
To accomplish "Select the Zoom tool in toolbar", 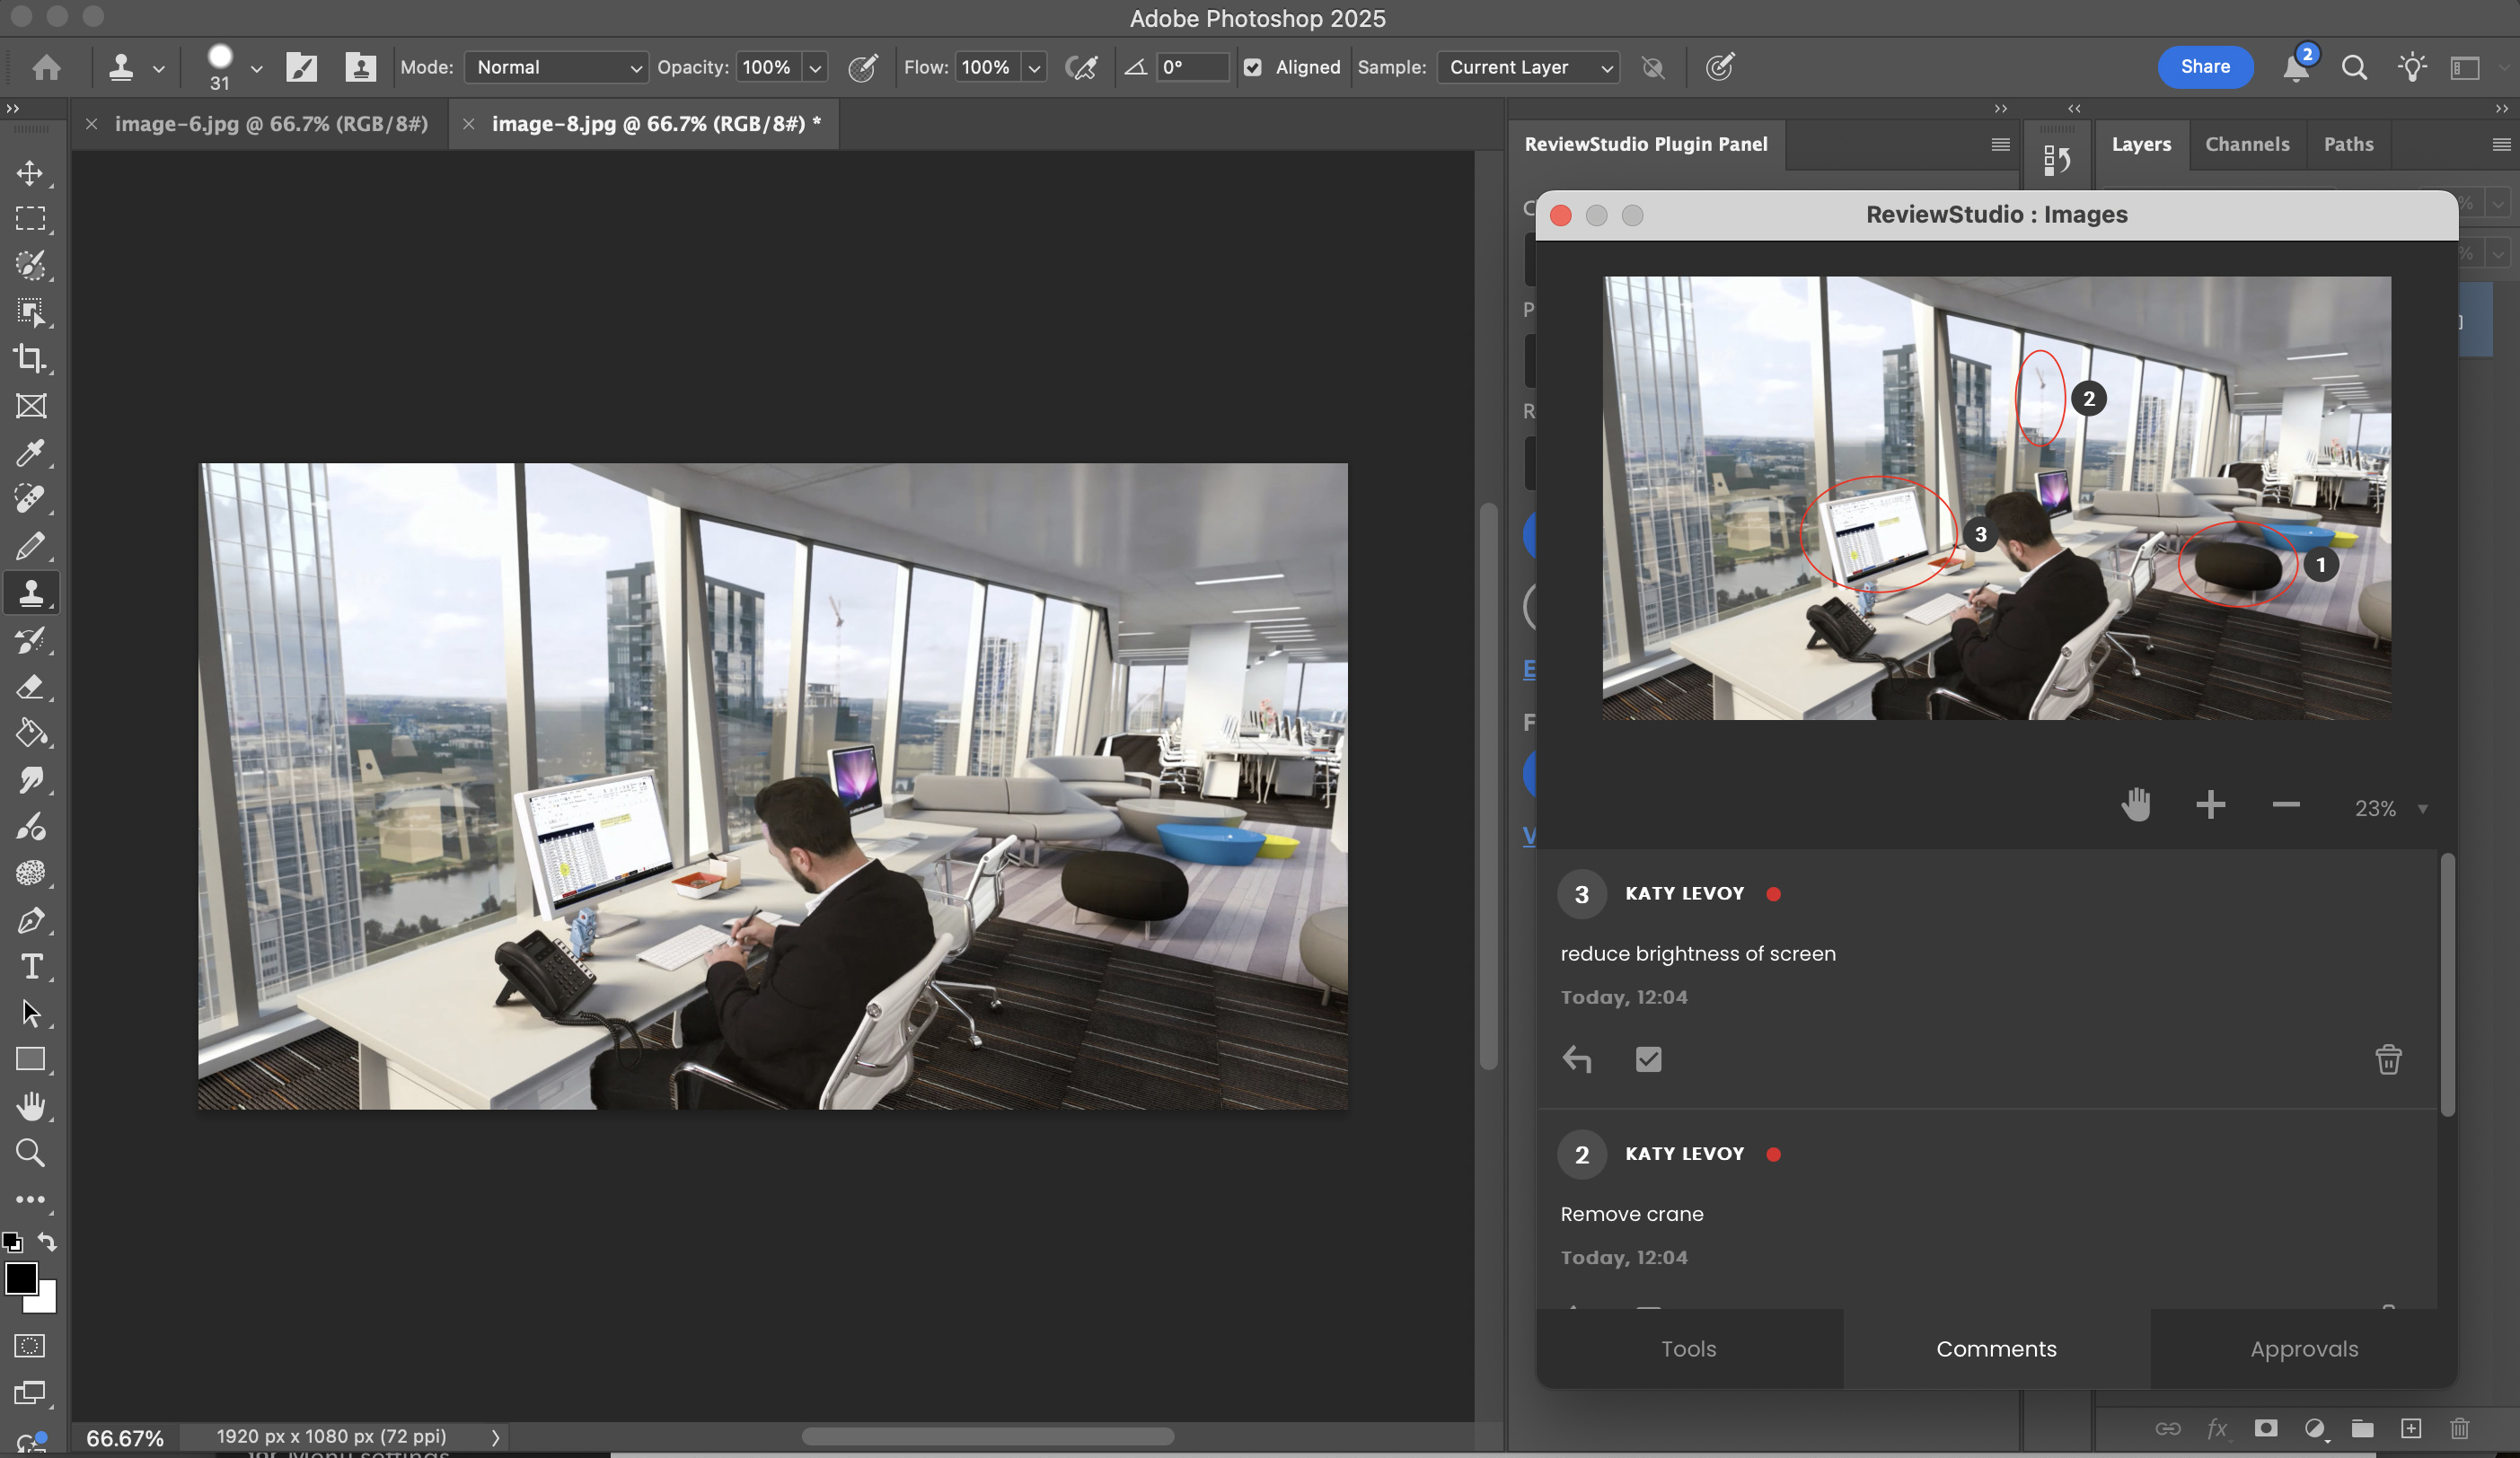I will click(x=30, y=1153).
